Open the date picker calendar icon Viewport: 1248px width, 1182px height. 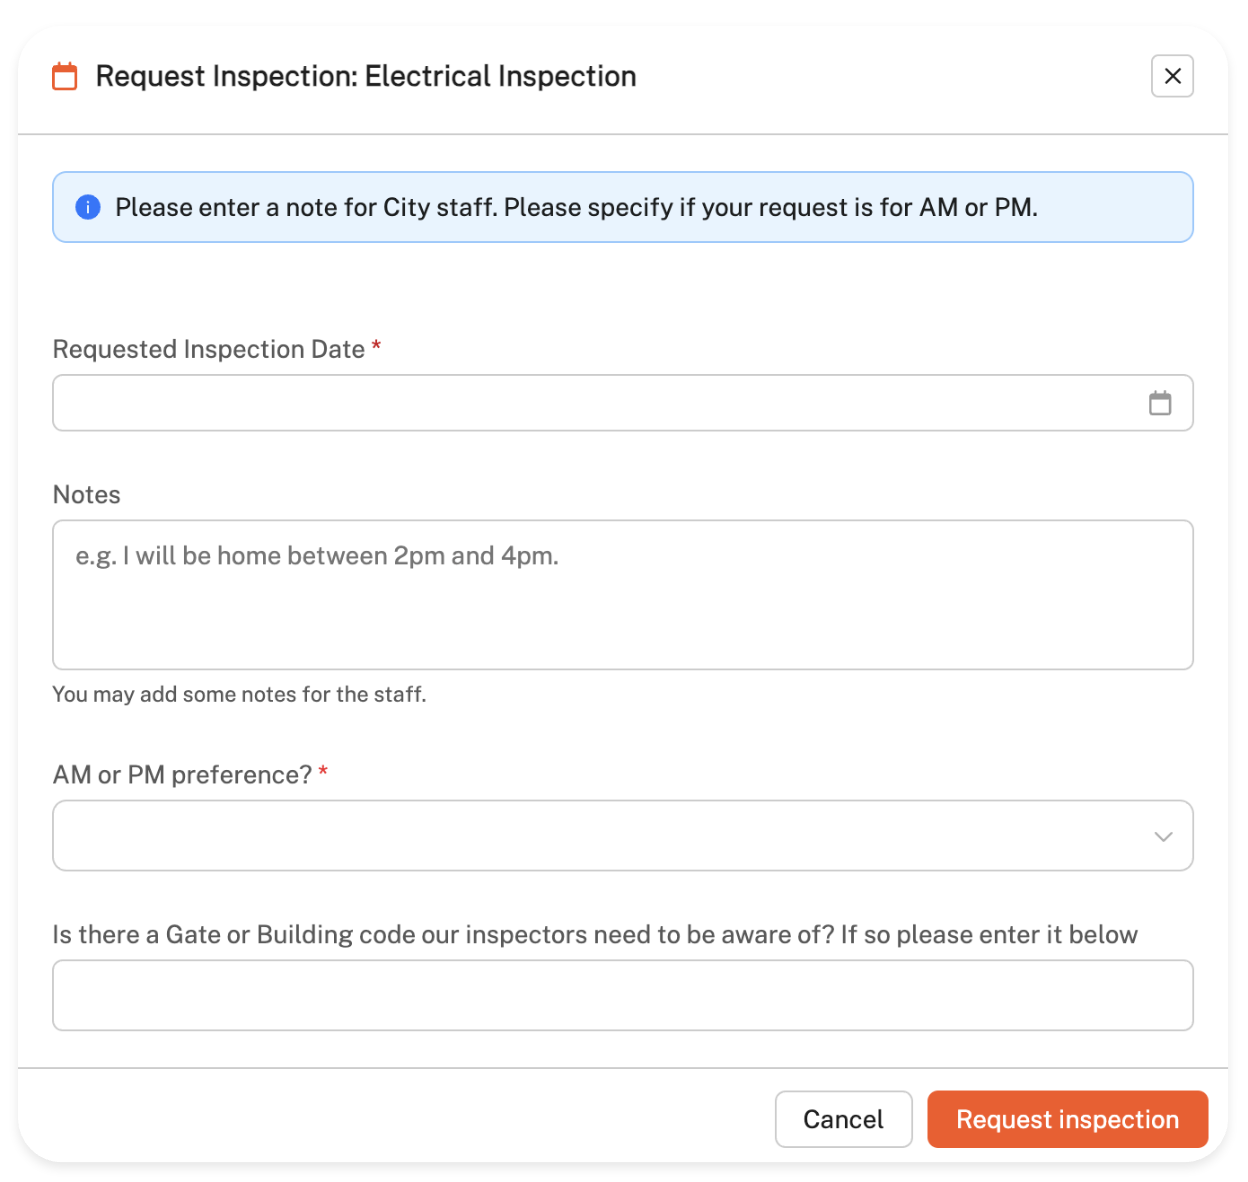tap(1159, 403)
